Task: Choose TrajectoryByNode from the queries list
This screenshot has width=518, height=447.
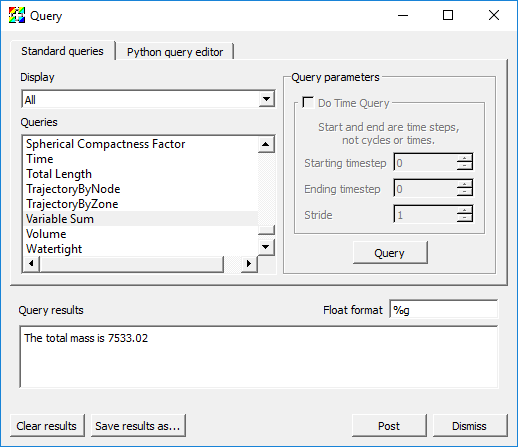Action: pyautogui.click(x=141, y=189)
